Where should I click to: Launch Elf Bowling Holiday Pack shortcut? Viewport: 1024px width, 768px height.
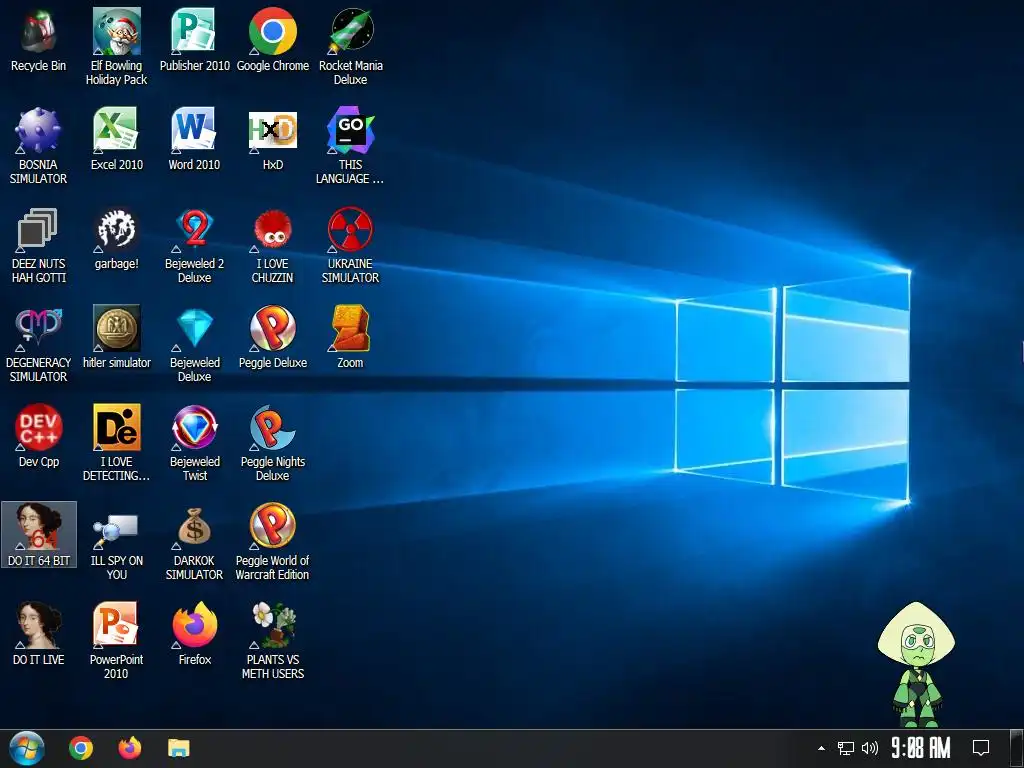point(116,47)
